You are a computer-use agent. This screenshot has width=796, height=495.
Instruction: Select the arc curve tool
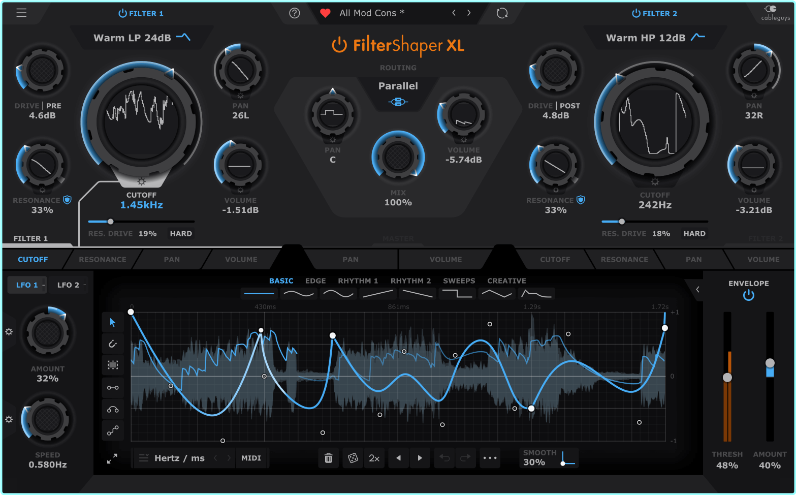[113, 409]
